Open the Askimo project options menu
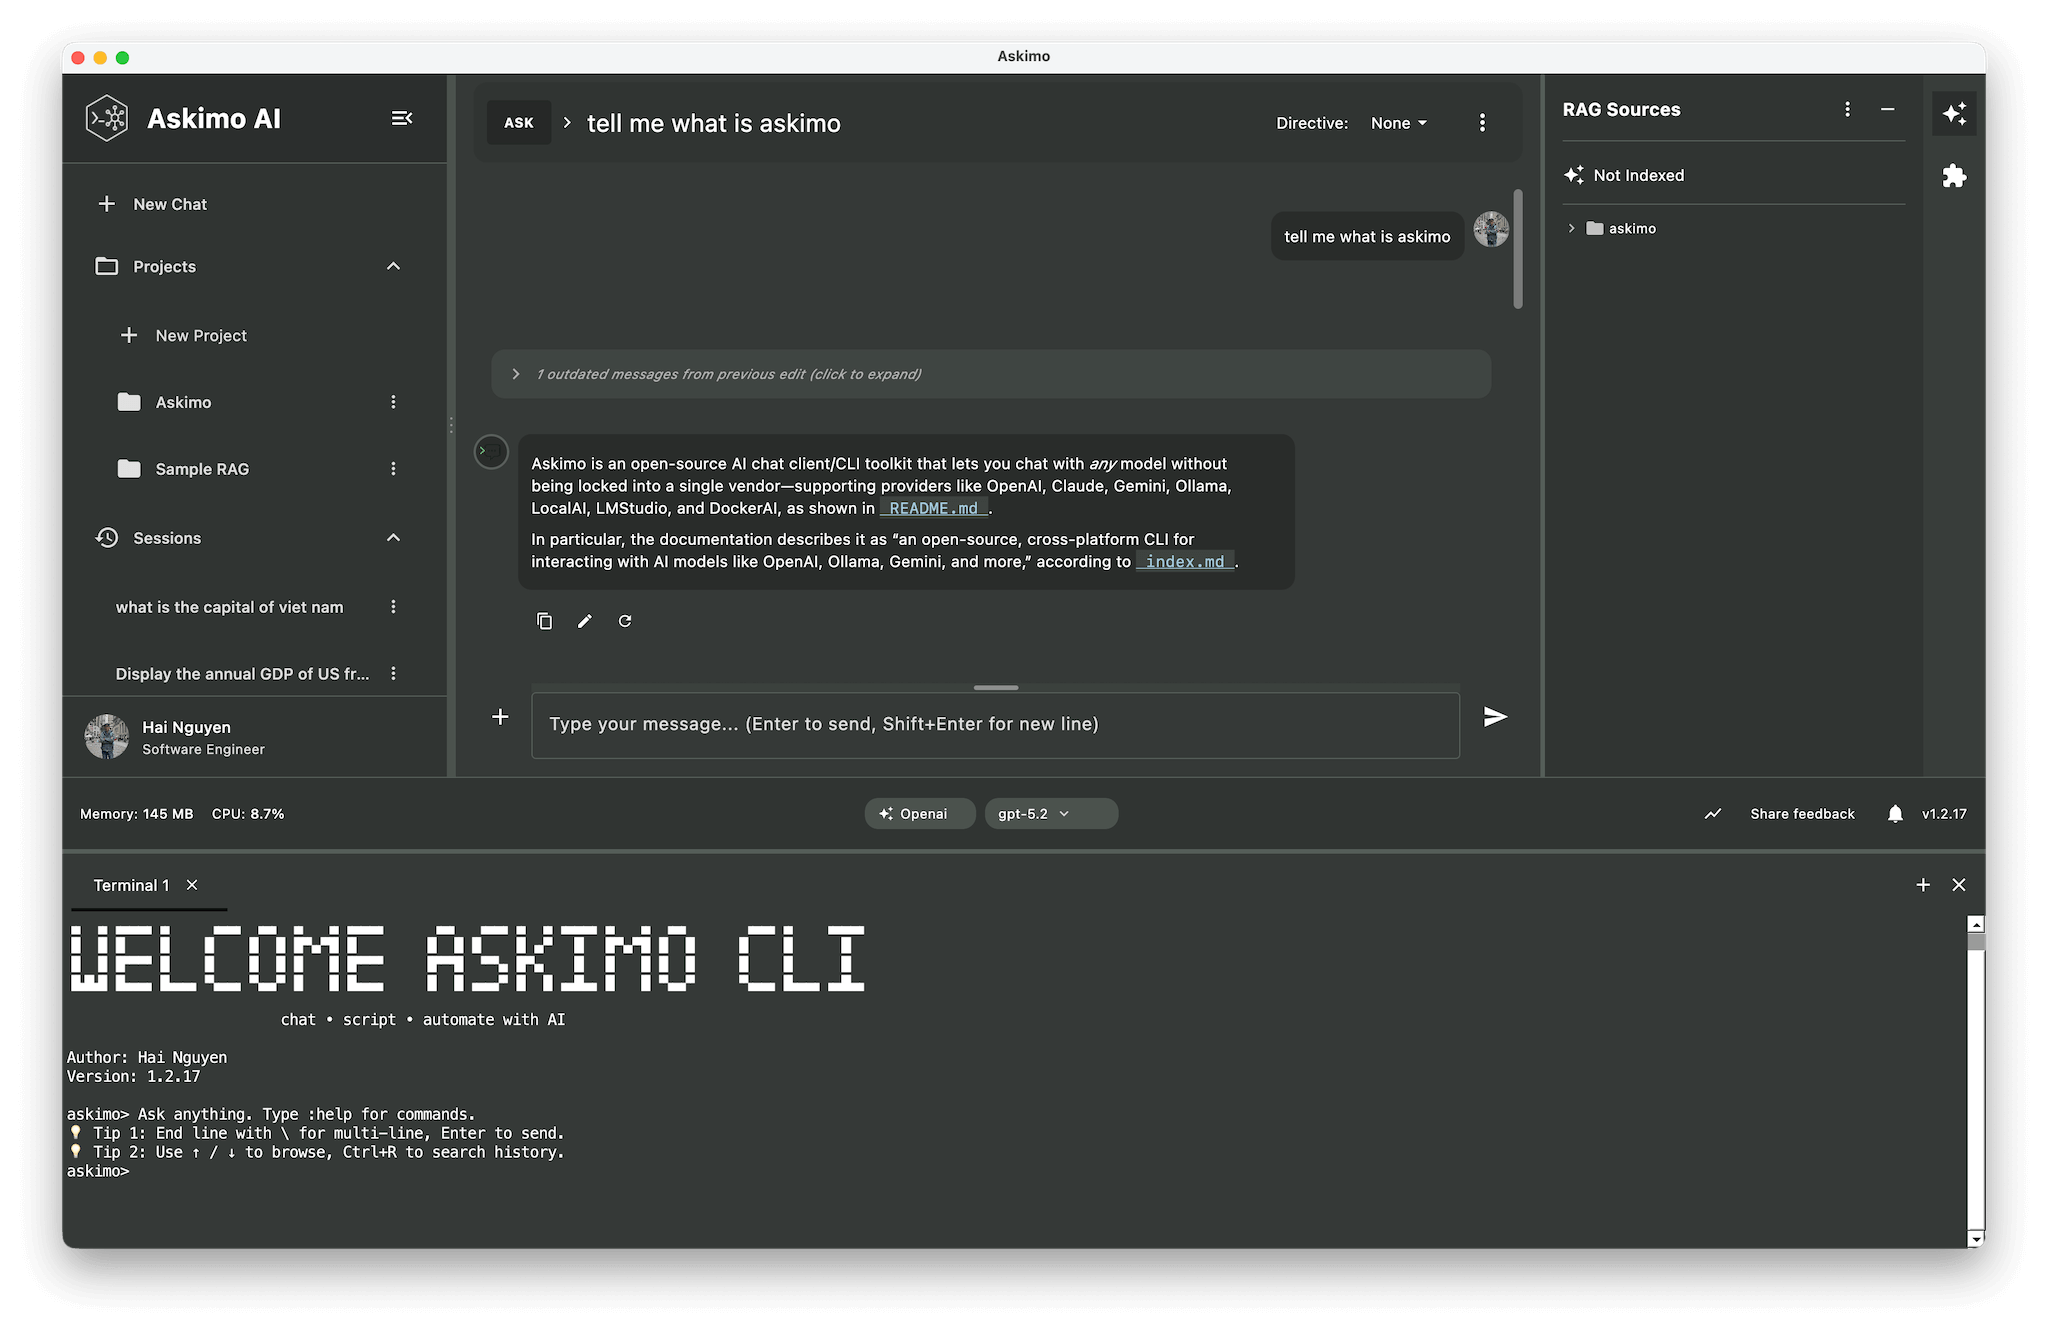This screenshot has width=2048, height=1331. [393, 402]
